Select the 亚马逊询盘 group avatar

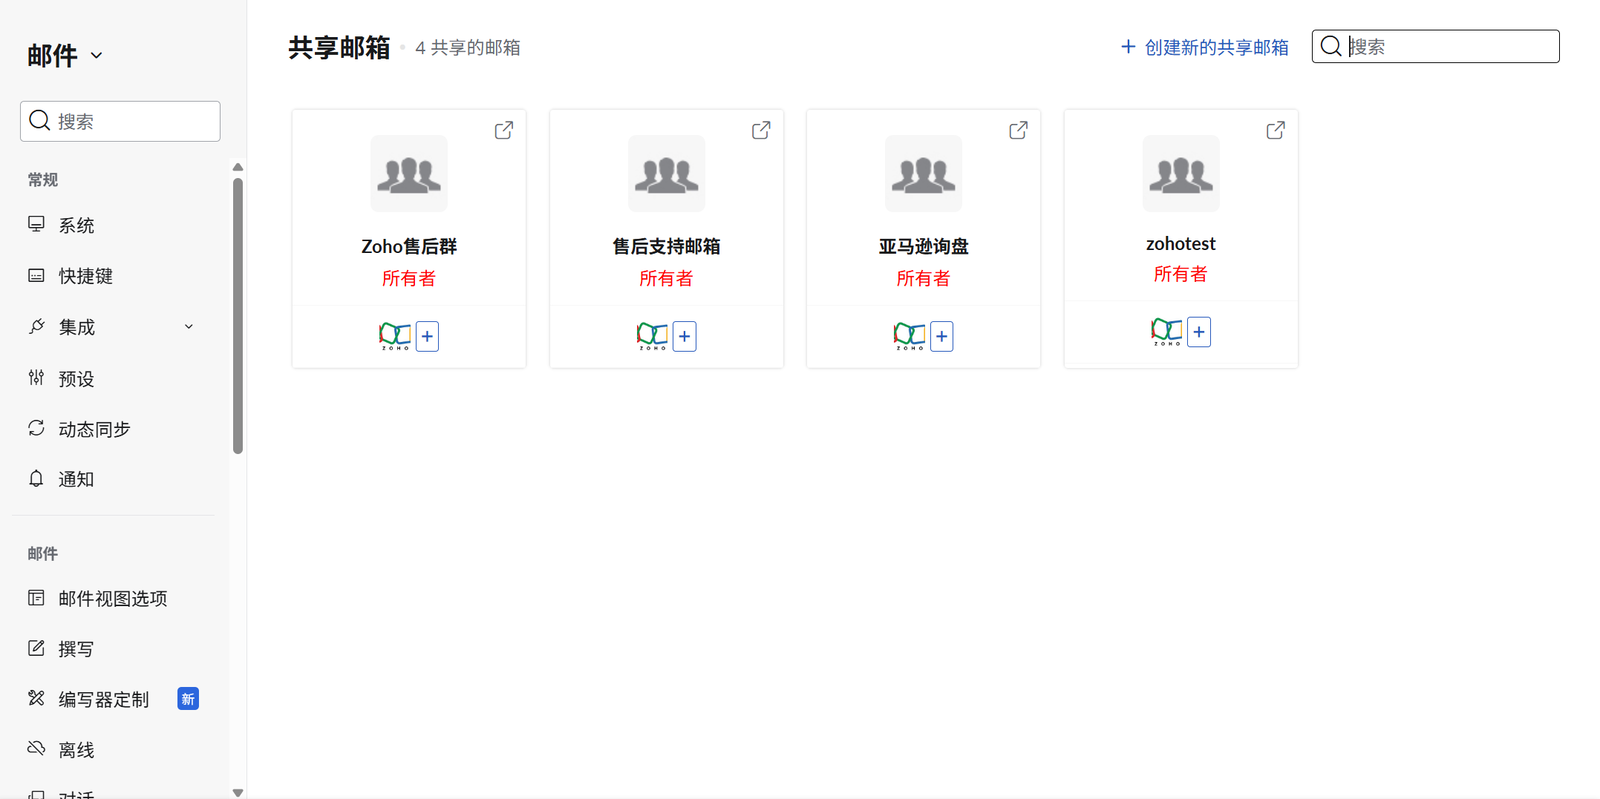pos(923,173)
